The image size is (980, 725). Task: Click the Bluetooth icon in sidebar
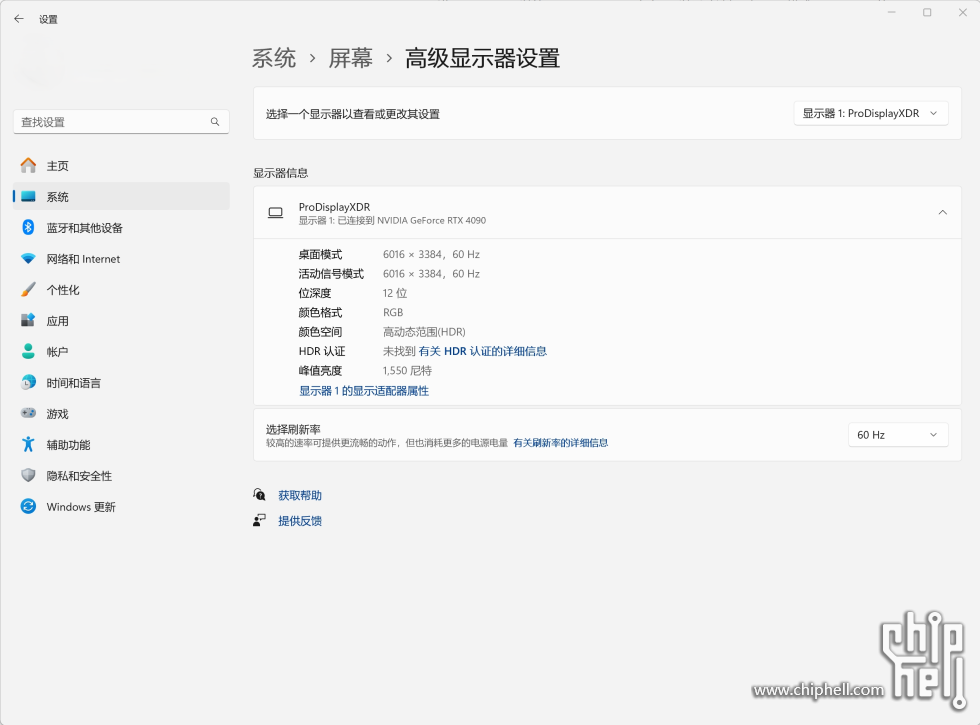coord(28,228)
